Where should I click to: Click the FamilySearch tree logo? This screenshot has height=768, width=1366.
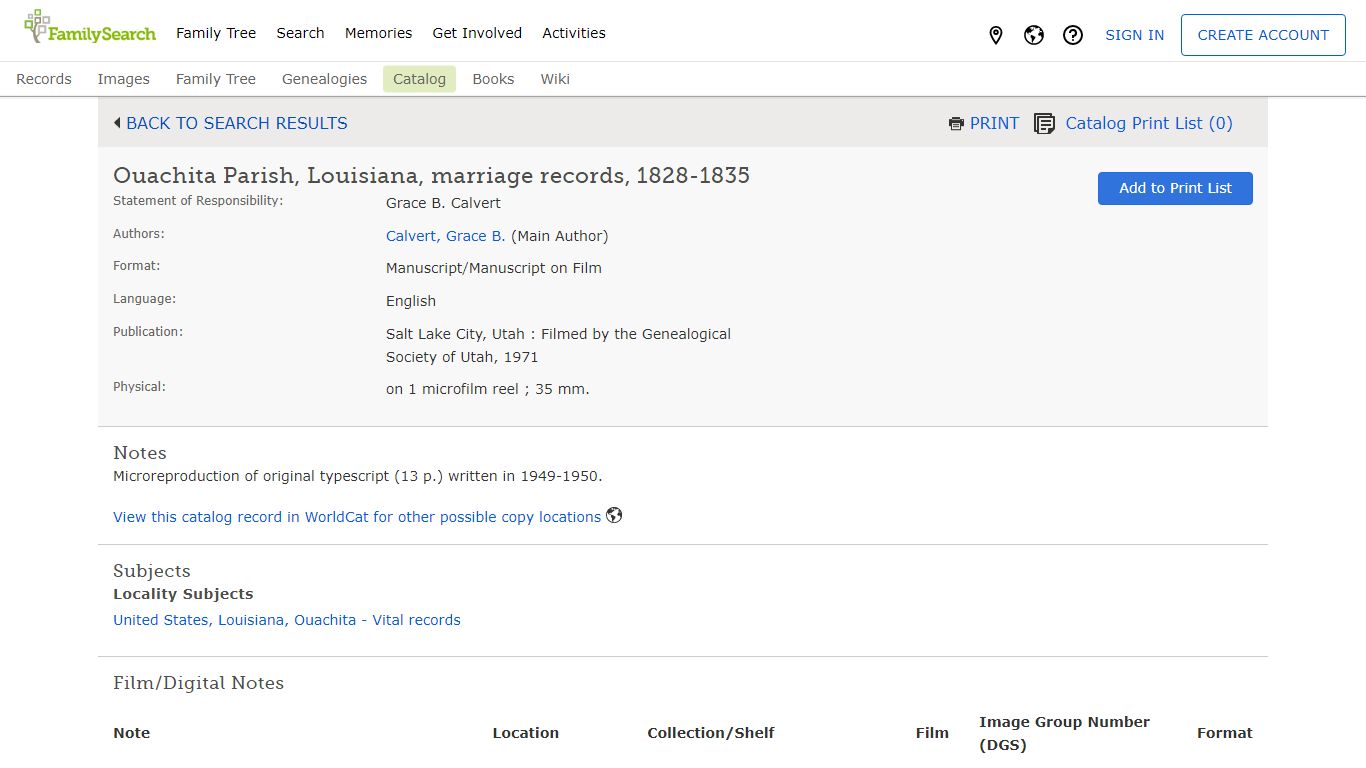click(90, 28)
